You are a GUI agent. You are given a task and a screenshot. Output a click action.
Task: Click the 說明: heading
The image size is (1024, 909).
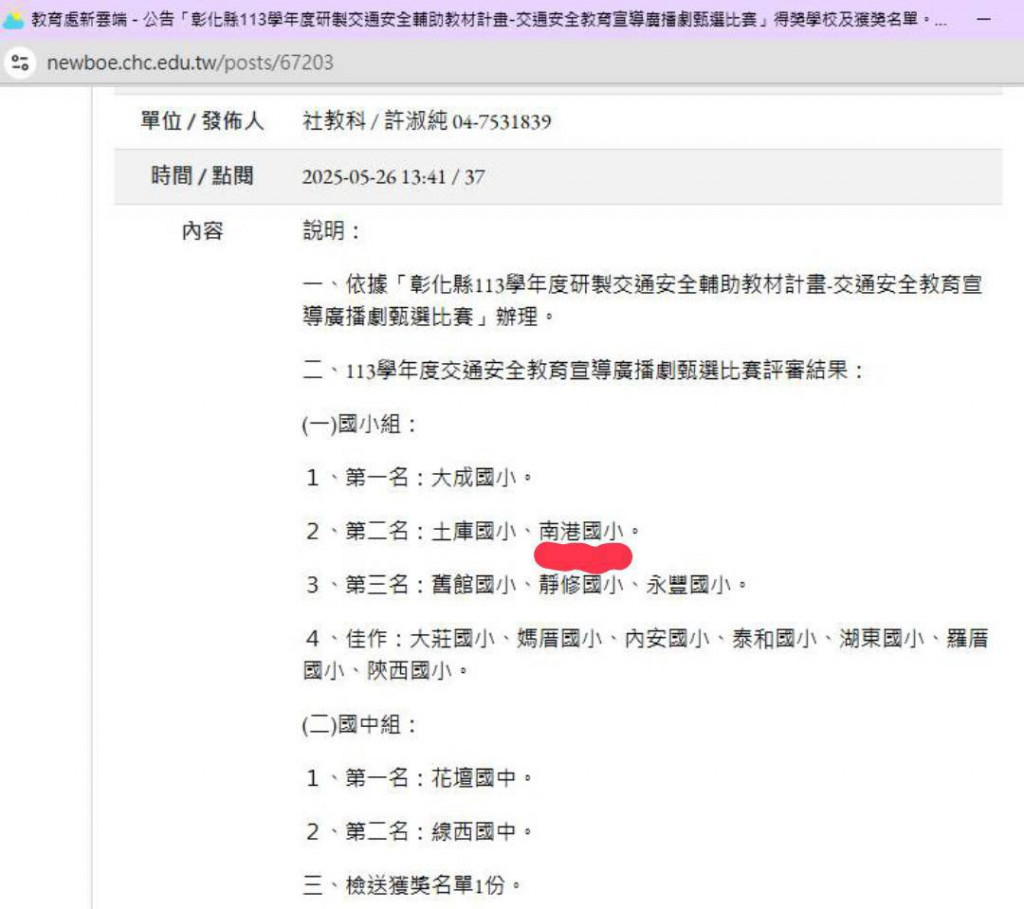coord(332,231)
